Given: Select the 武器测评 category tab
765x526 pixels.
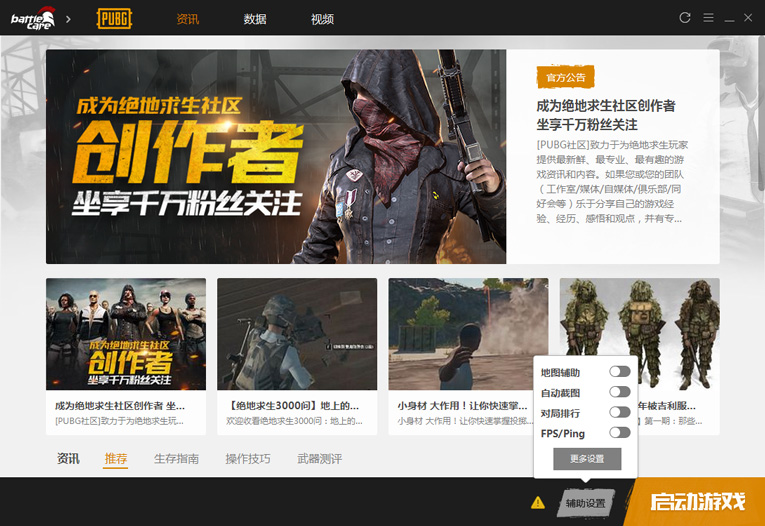Looking at the screenshot, I should [x=320, y=459].
